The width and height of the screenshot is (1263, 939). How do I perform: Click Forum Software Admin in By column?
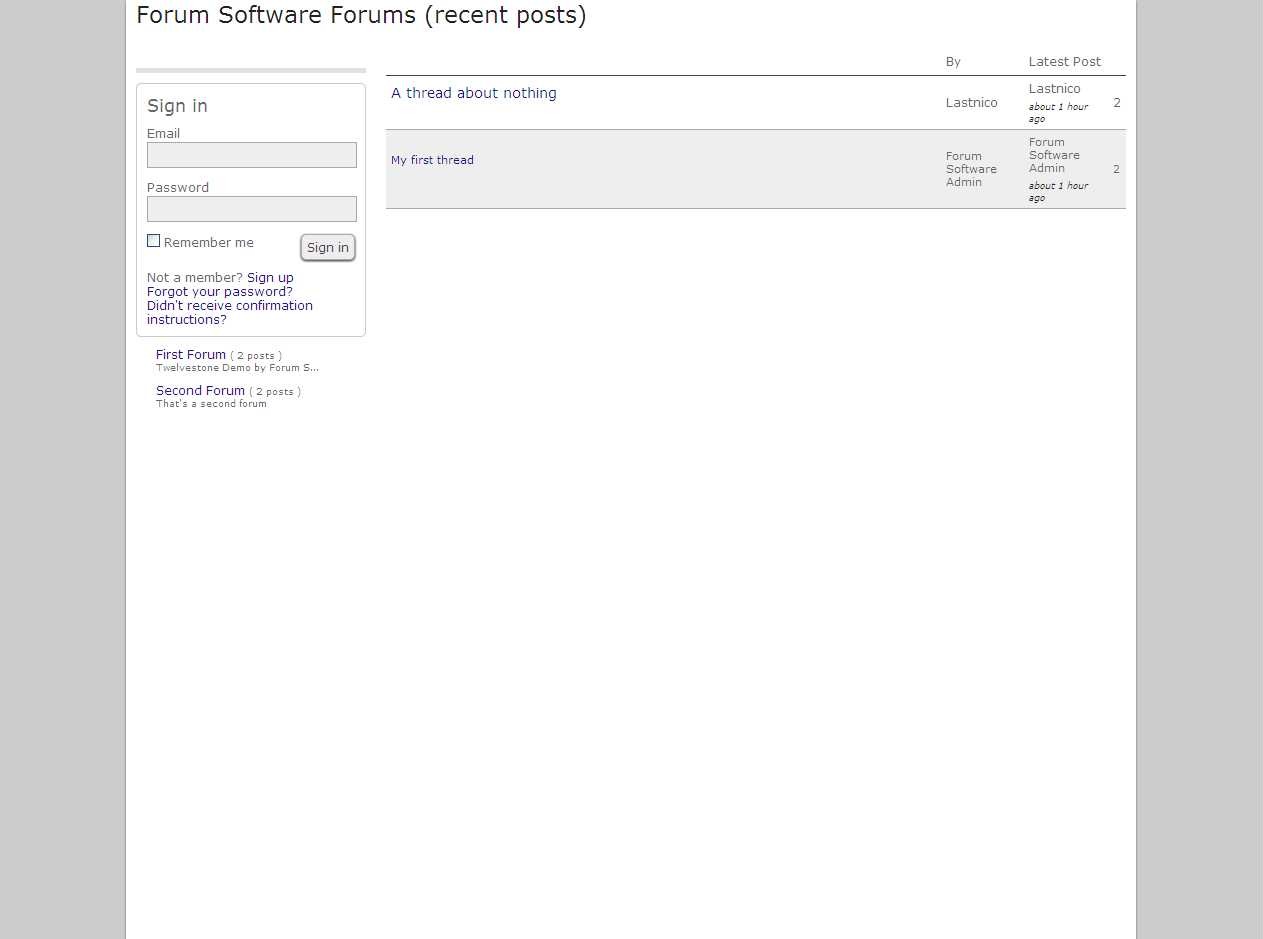(x=970, y=169)
